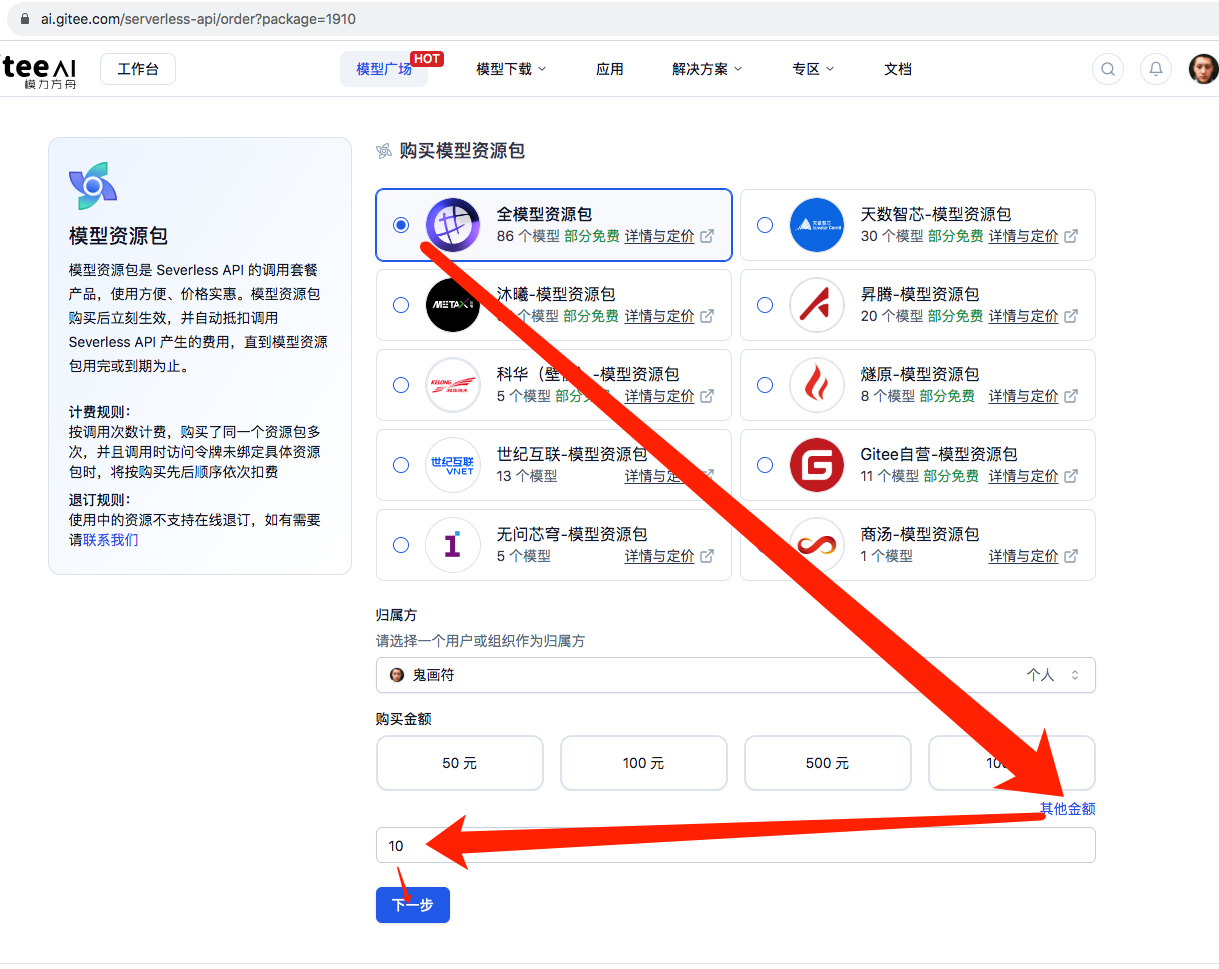Open external link icon for 全模型资源包
The image size is (1219, 969).
[707, 236]
